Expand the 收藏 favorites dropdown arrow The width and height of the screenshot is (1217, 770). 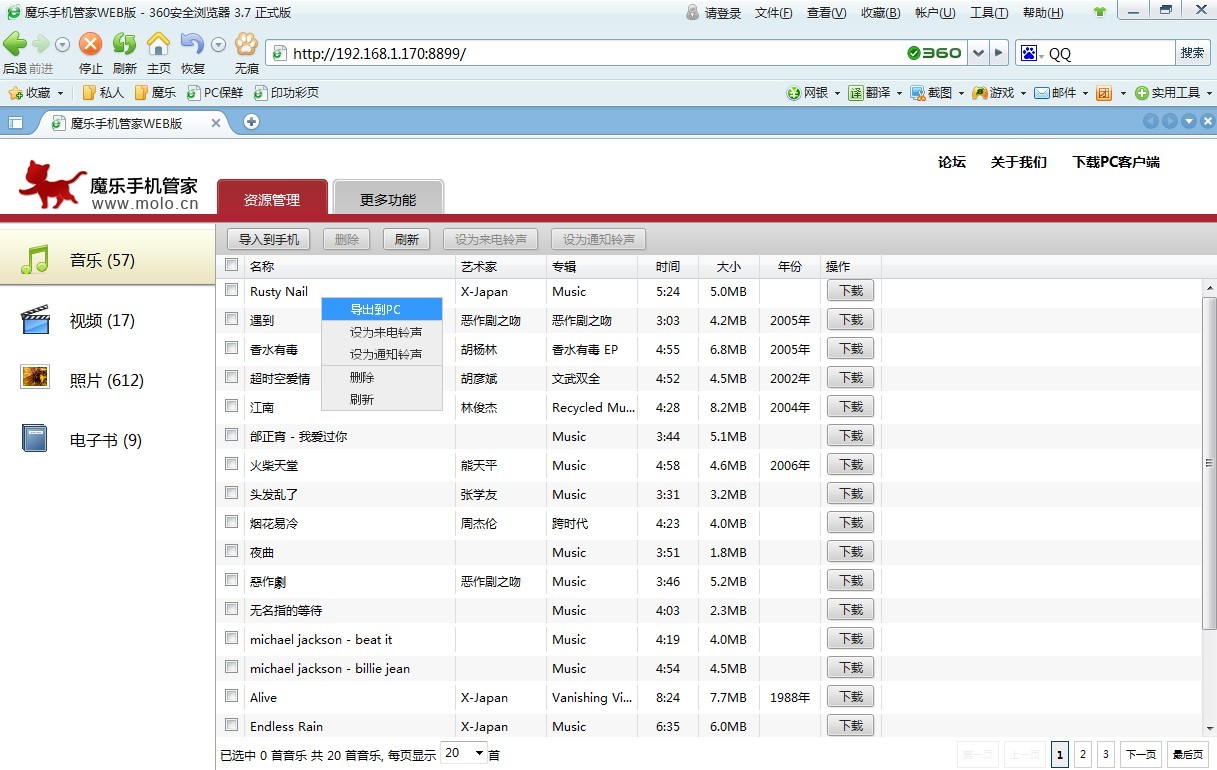click(60, 93)
